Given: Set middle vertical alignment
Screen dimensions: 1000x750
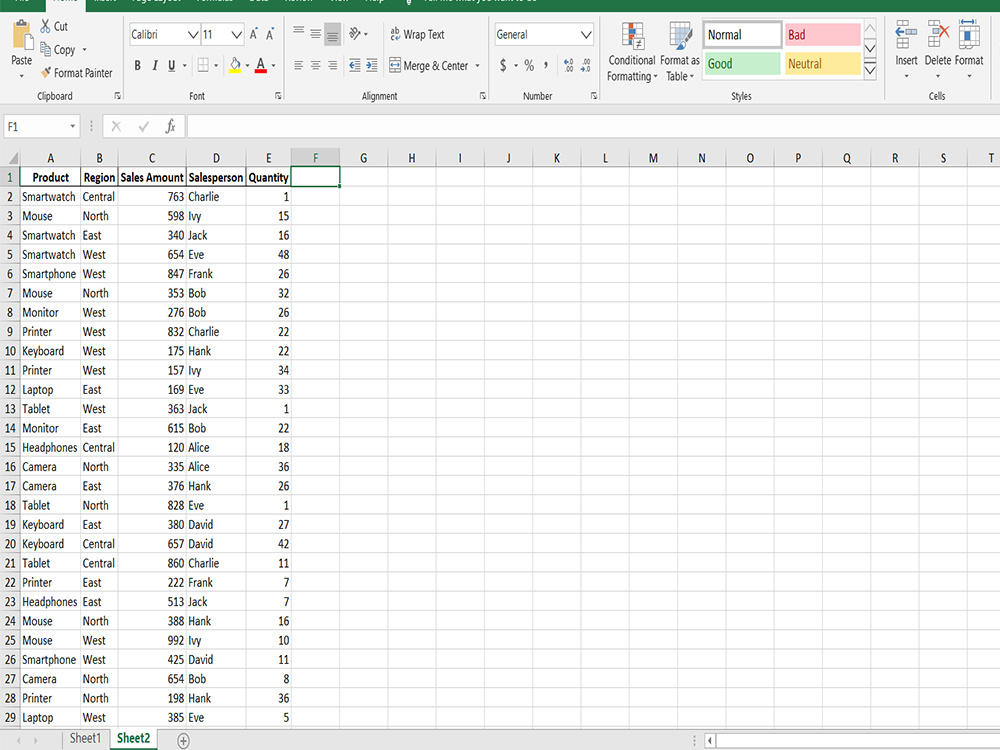Looking at the screenshot, I should click(x=316, y=33).
